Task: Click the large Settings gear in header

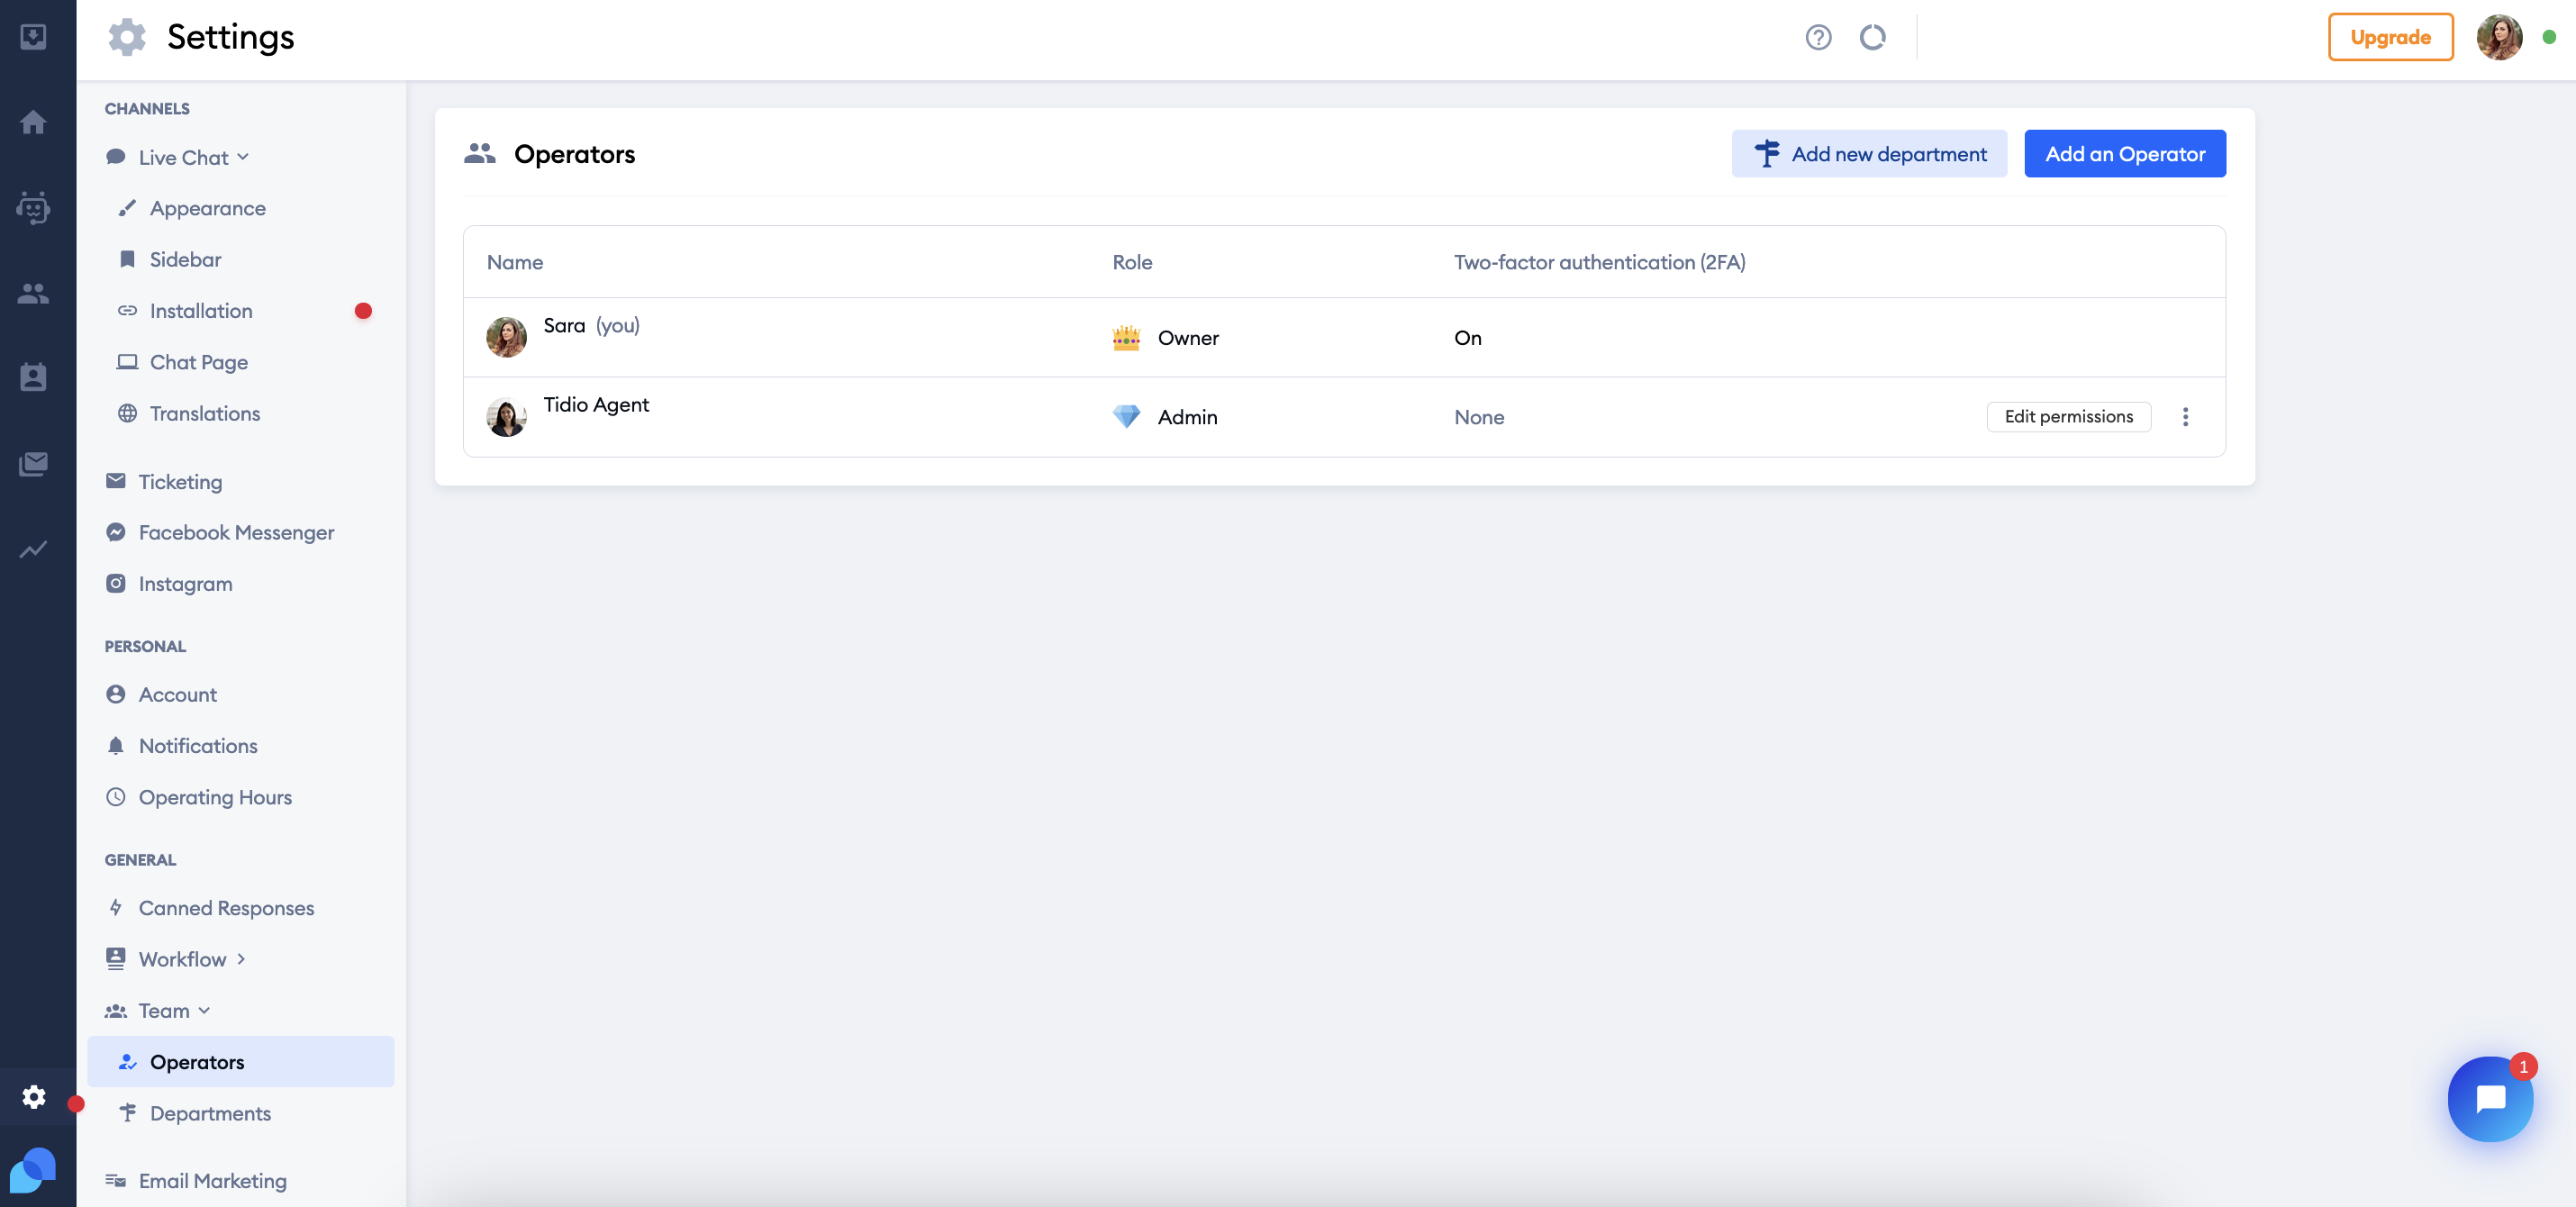Action: click(127, 37)
